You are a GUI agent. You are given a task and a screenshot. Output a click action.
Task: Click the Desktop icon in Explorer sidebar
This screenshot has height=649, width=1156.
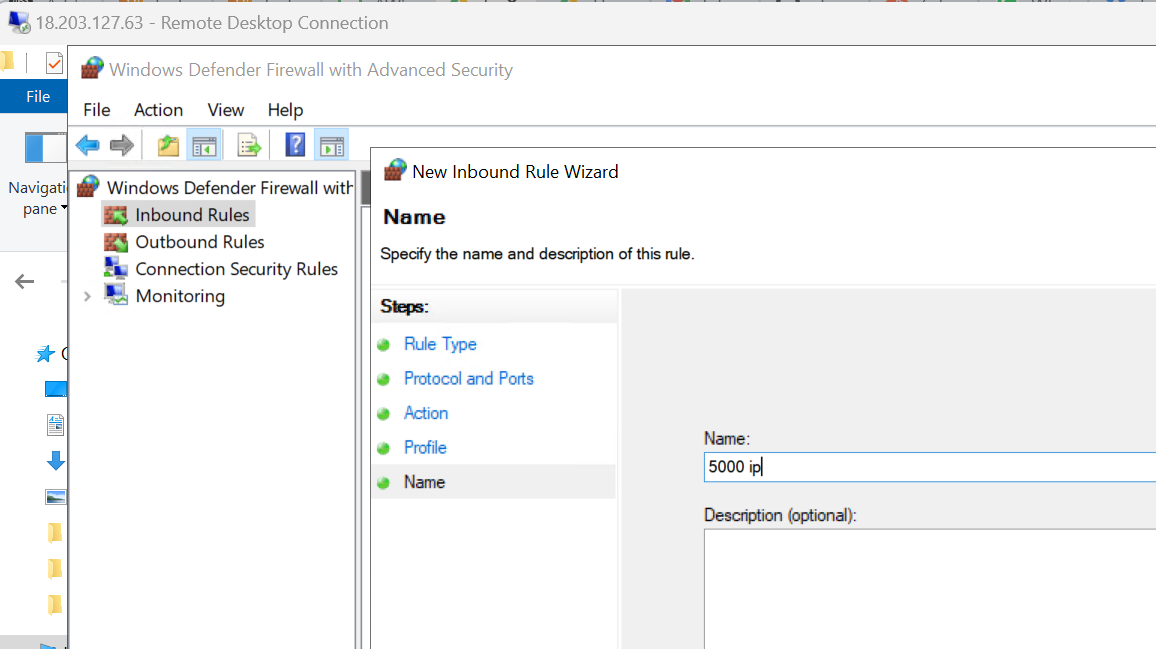[x=55, y=389]
